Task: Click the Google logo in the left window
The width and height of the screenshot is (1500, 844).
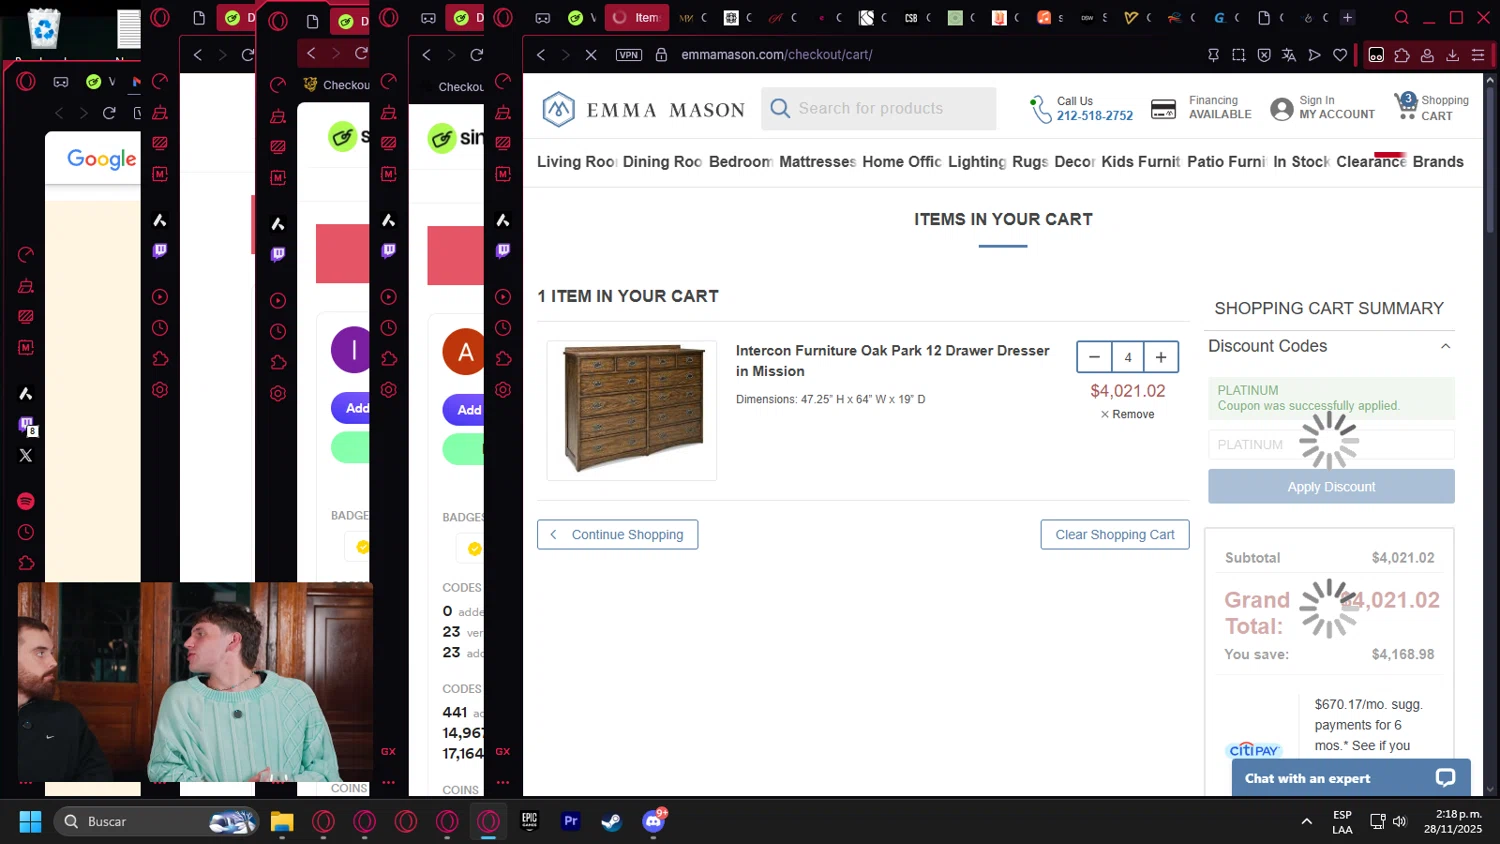Action: [101, 160]
